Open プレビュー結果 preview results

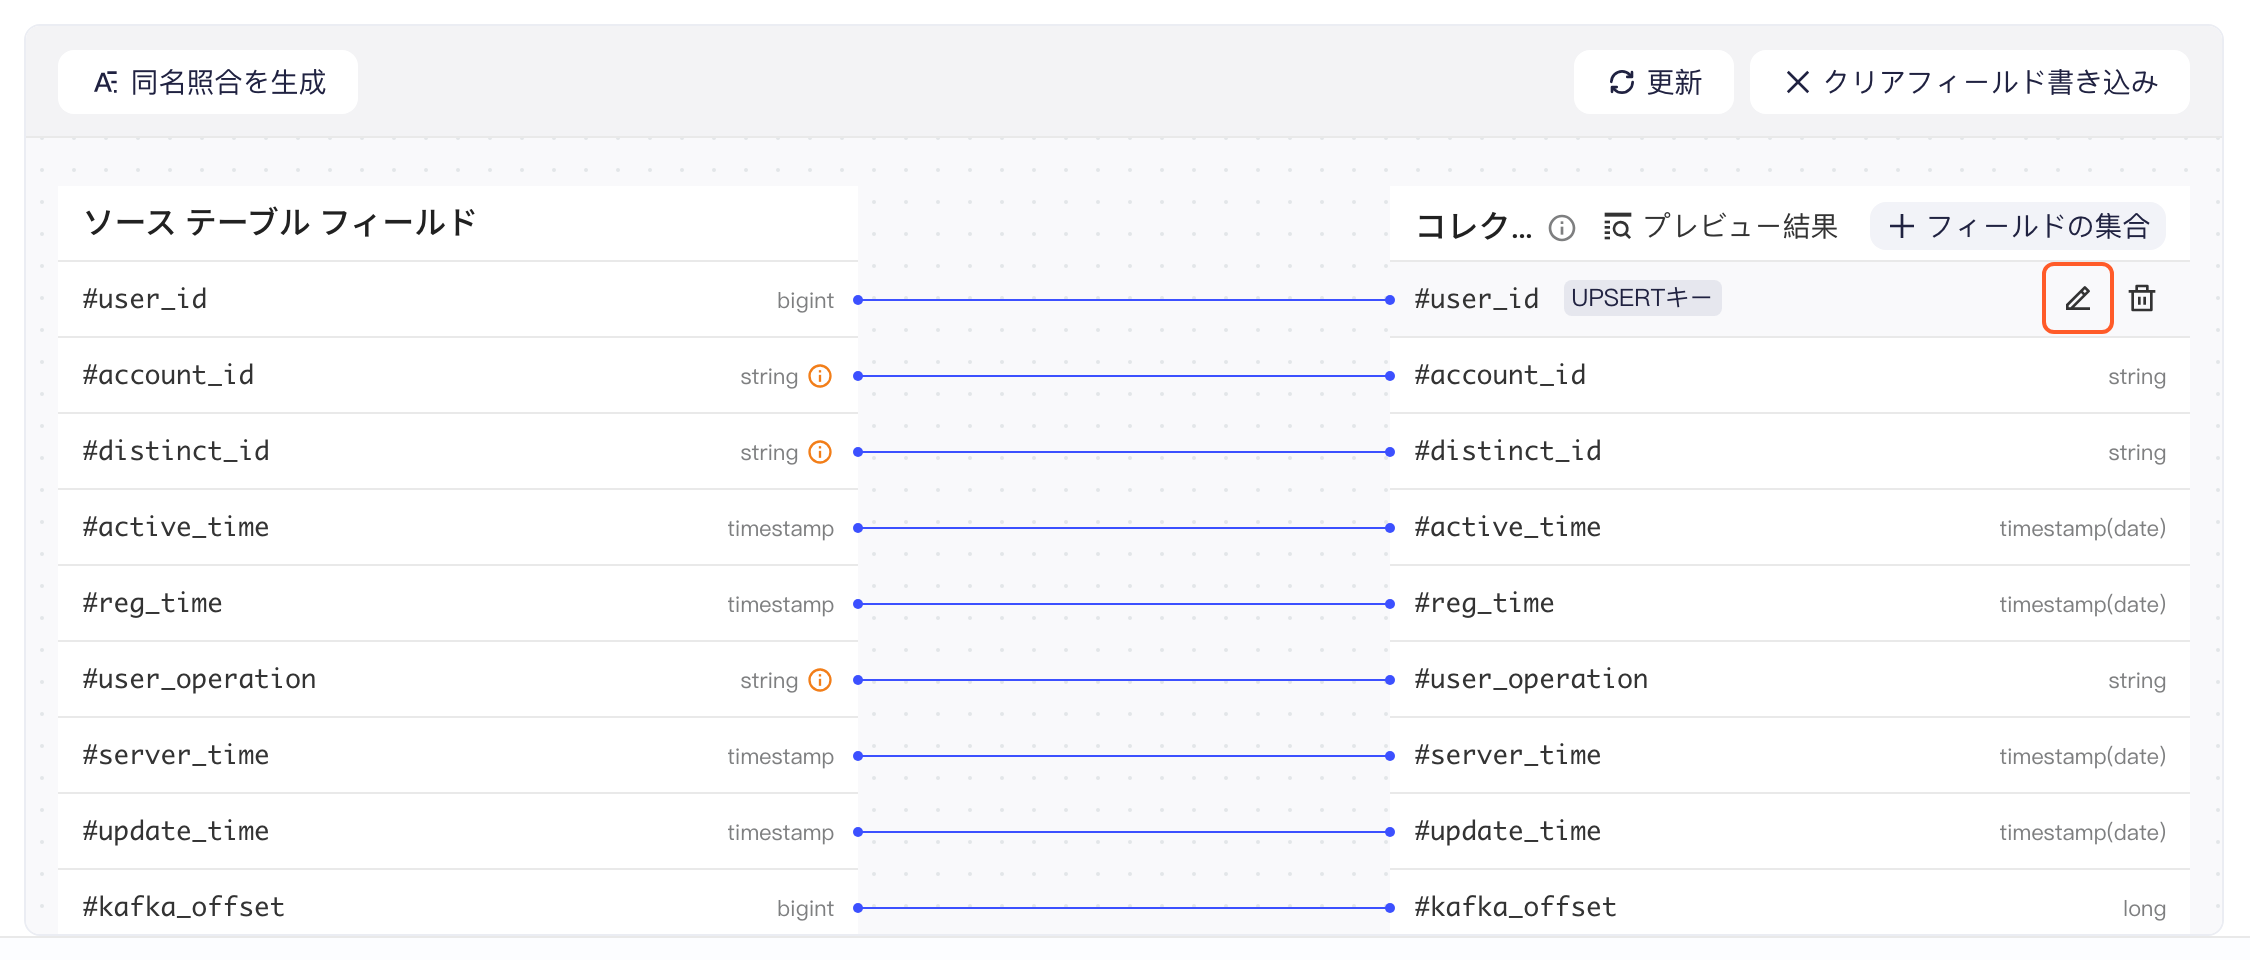(x=1720, y=227)
